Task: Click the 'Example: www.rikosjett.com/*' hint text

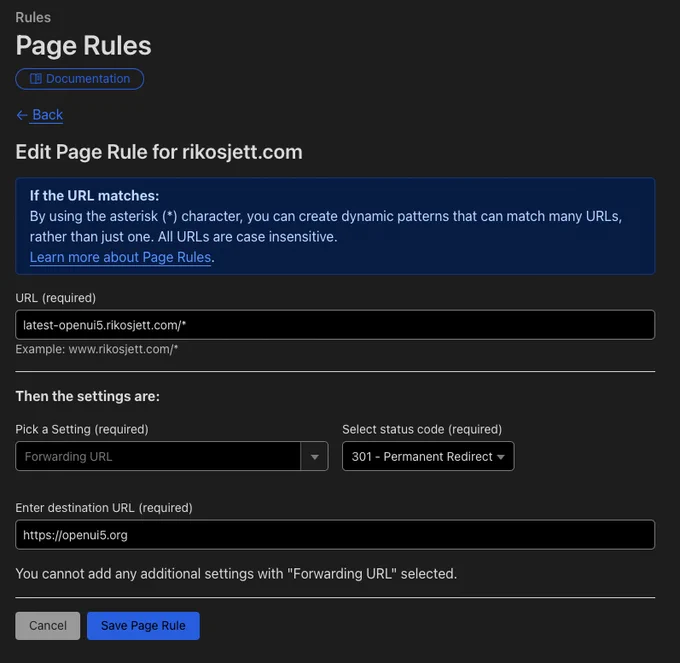Action: pos(97,349)
